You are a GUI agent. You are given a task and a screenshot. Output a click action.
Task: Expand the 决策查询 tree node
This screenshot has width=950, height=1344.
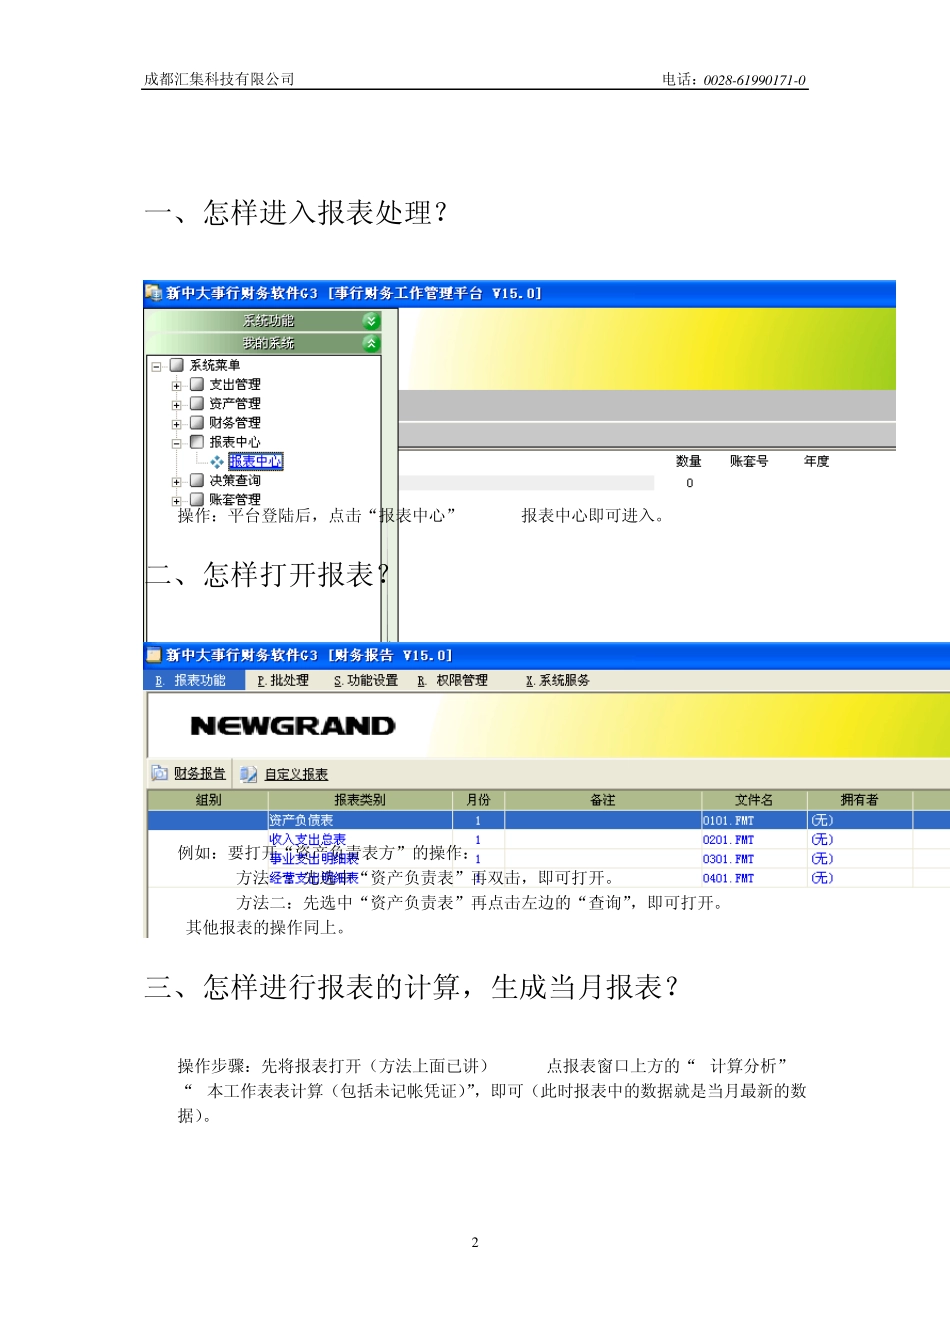click(x=176, y=481)
